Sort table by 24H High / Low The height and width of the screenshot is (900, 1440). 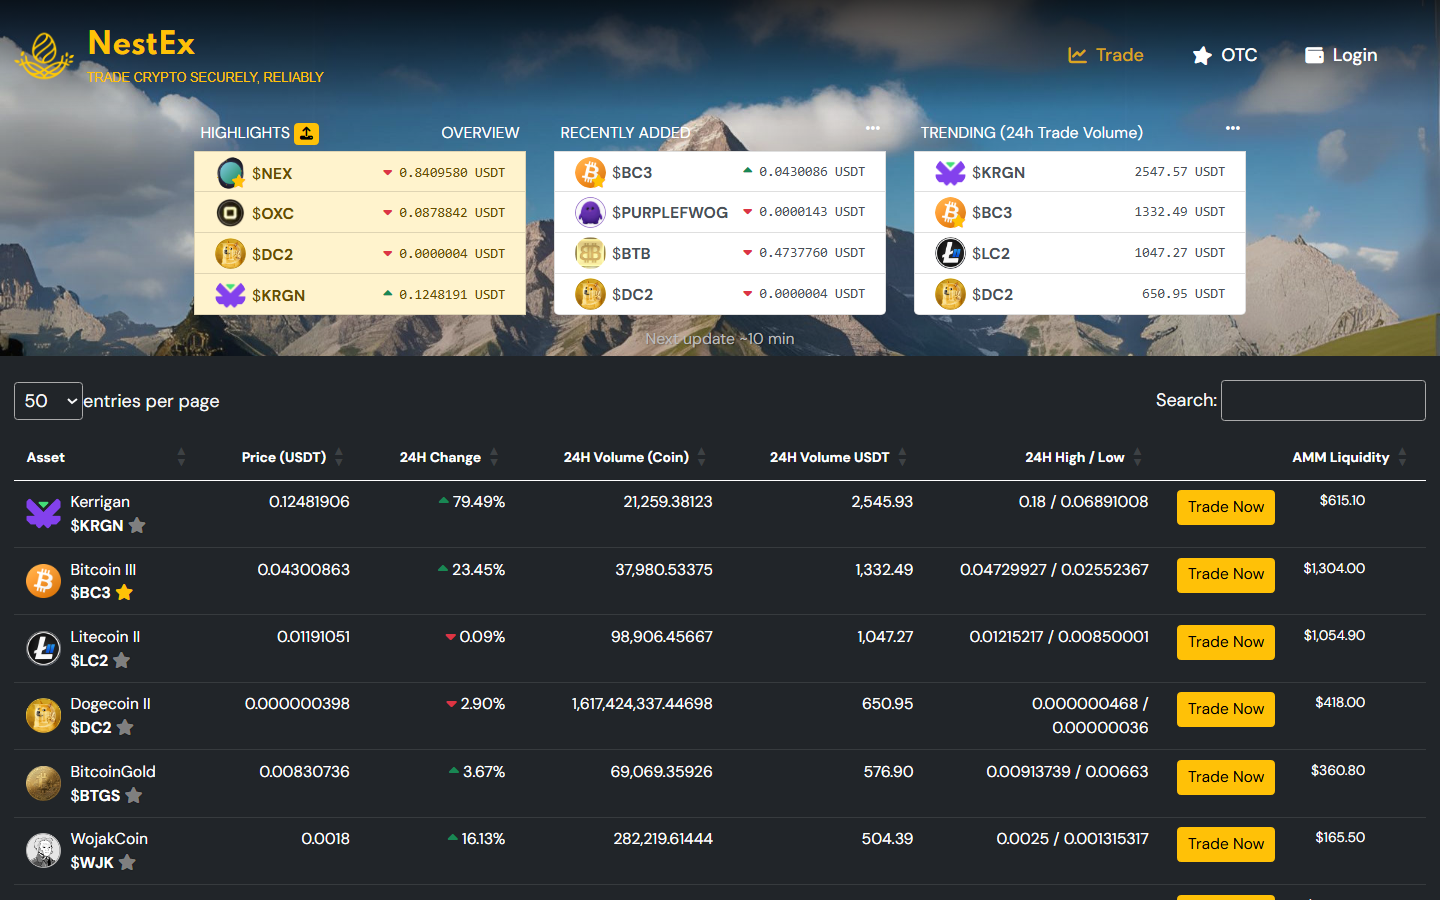tap(1083, 457)
